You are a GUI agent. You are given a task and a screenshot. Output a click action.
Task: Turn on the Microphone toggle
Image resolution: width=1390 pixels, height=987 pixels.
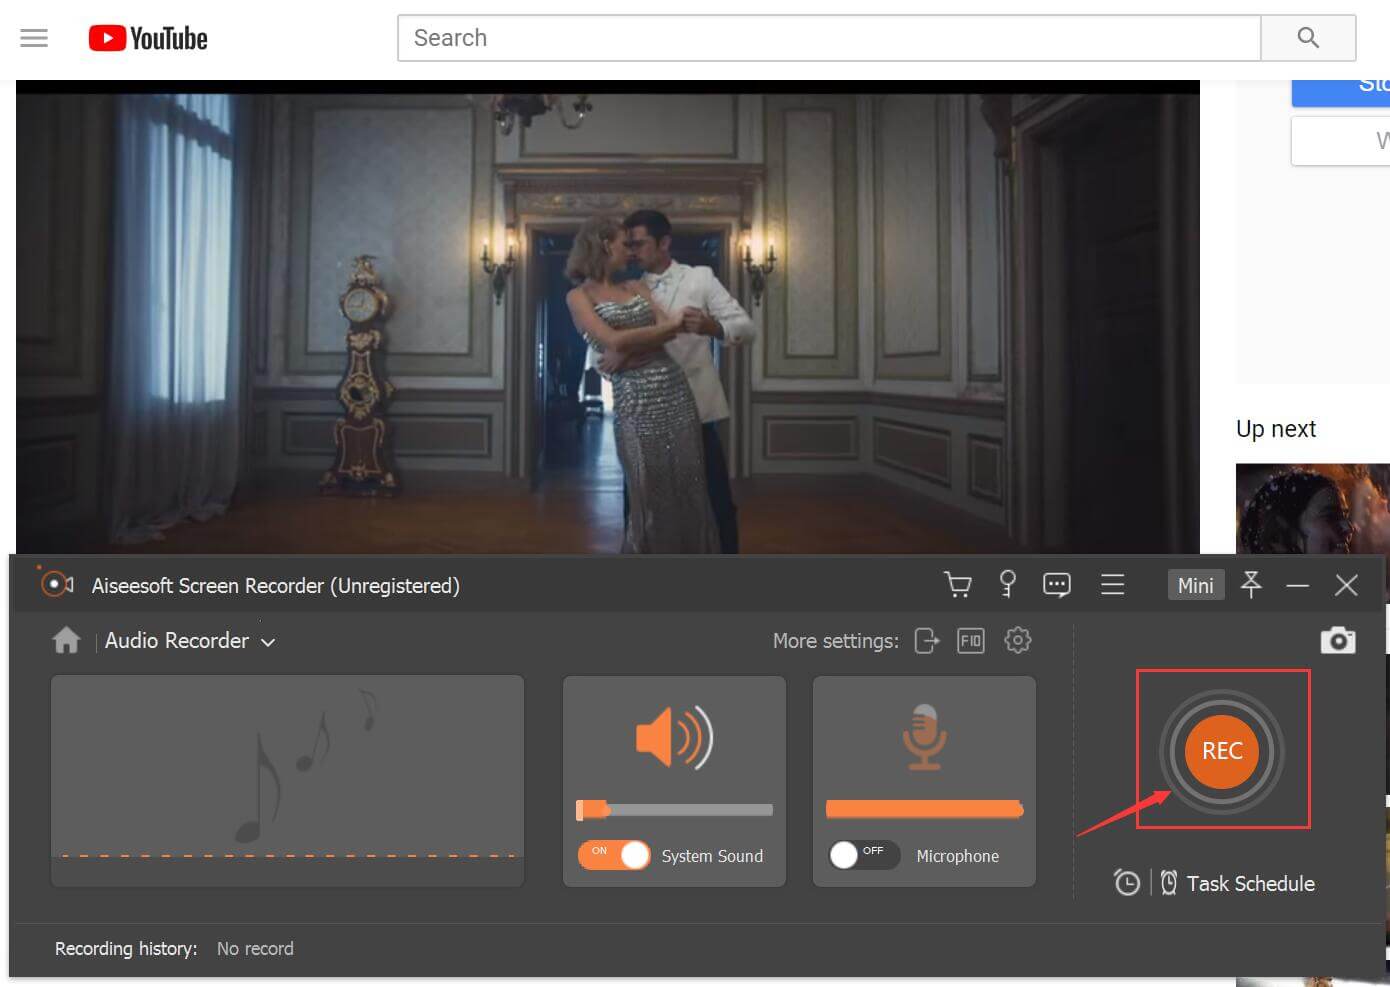(864, 855)
